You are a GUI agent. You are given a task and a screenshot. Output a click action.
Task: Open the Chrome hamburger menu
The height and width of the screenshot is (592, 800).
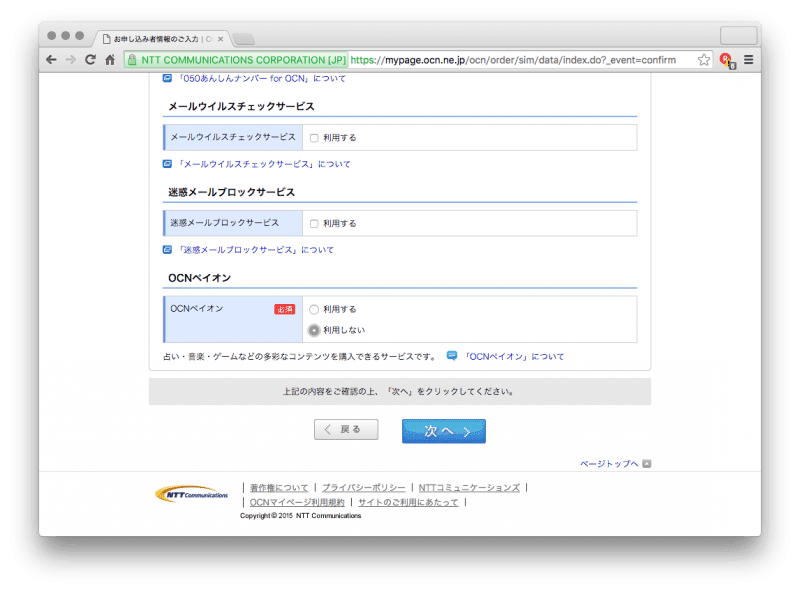748,60
